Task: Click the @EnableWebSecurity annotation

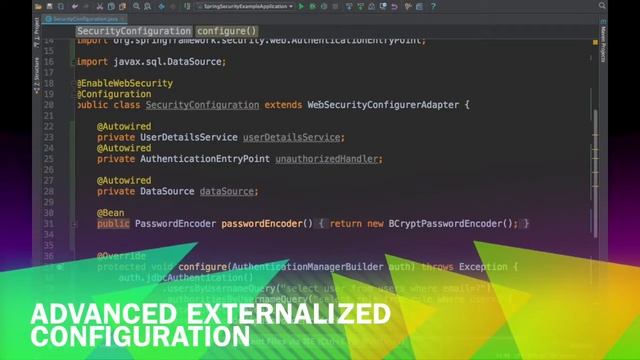Action: 125,83
